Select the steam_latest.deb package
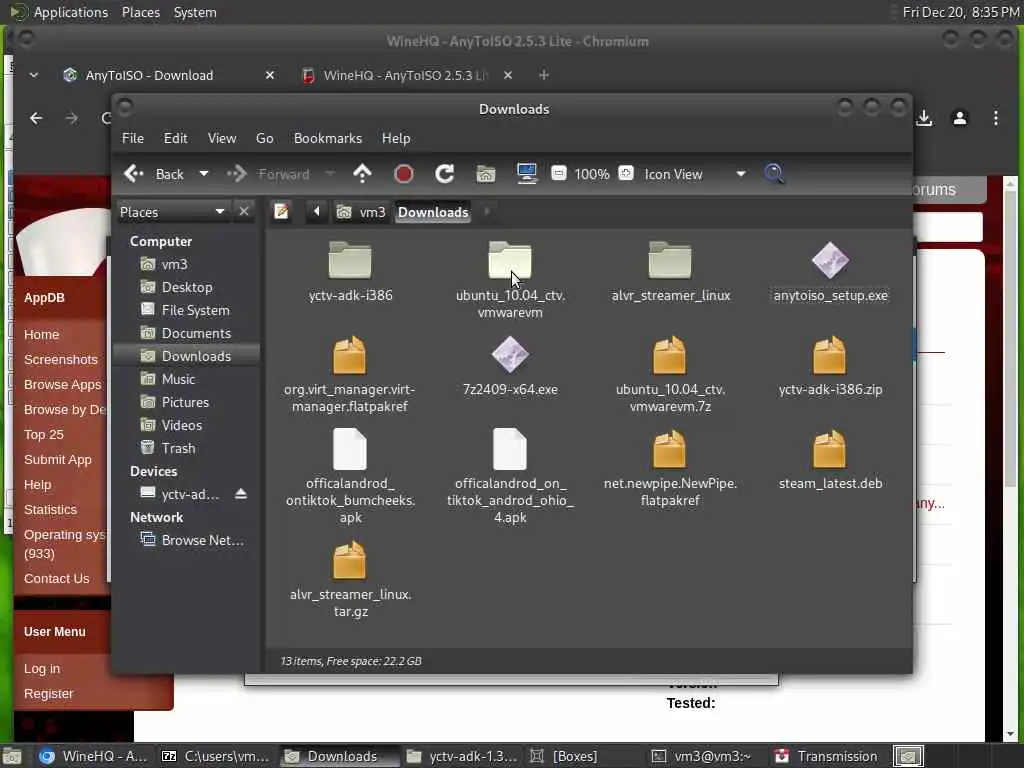 pyautogui.click(x=830, y=460)
